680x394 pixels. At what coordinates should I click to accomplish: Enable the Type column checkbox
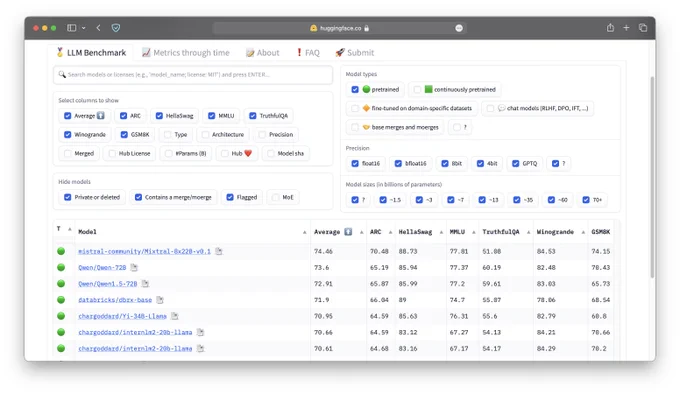click(x=167, y=134)
